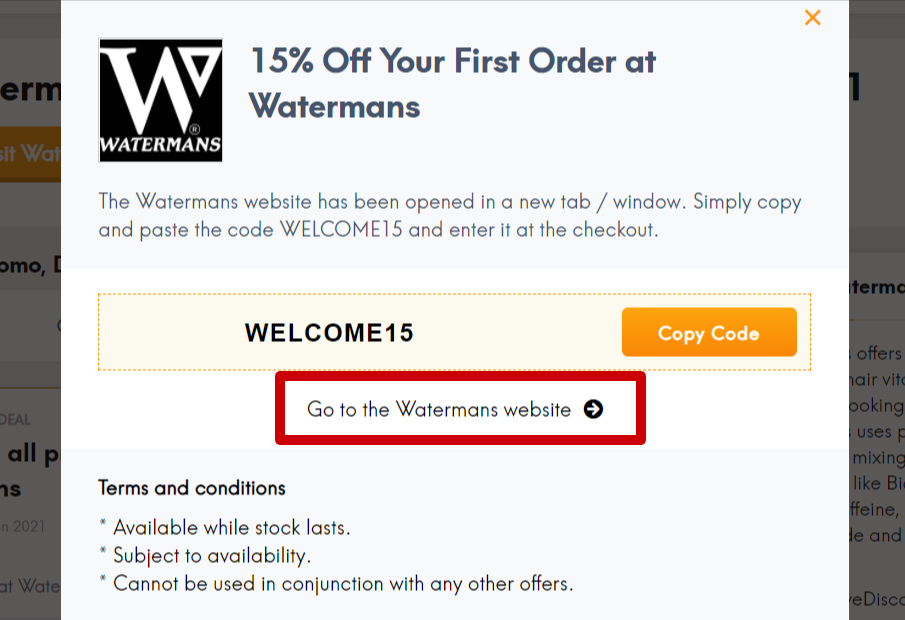Click the dimmed orange Visit button behind popup
The height and width of the screenshot is (620, 905).
pyautogui.click(x=30, y=154)
